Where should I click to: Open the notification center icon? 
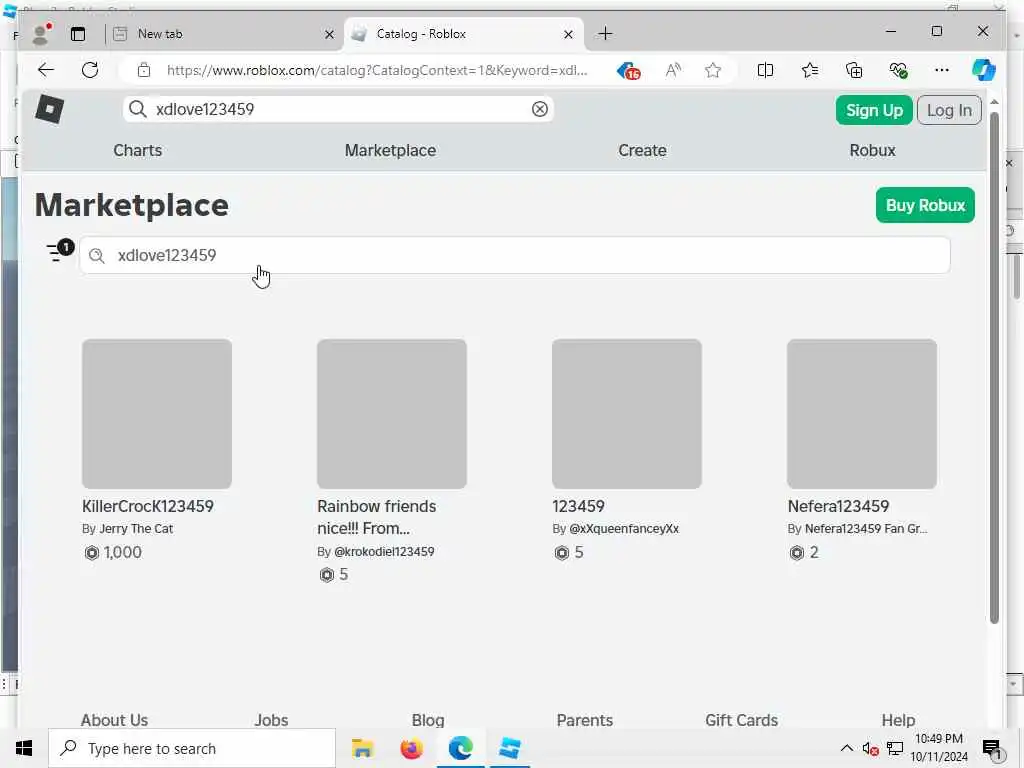993,750
